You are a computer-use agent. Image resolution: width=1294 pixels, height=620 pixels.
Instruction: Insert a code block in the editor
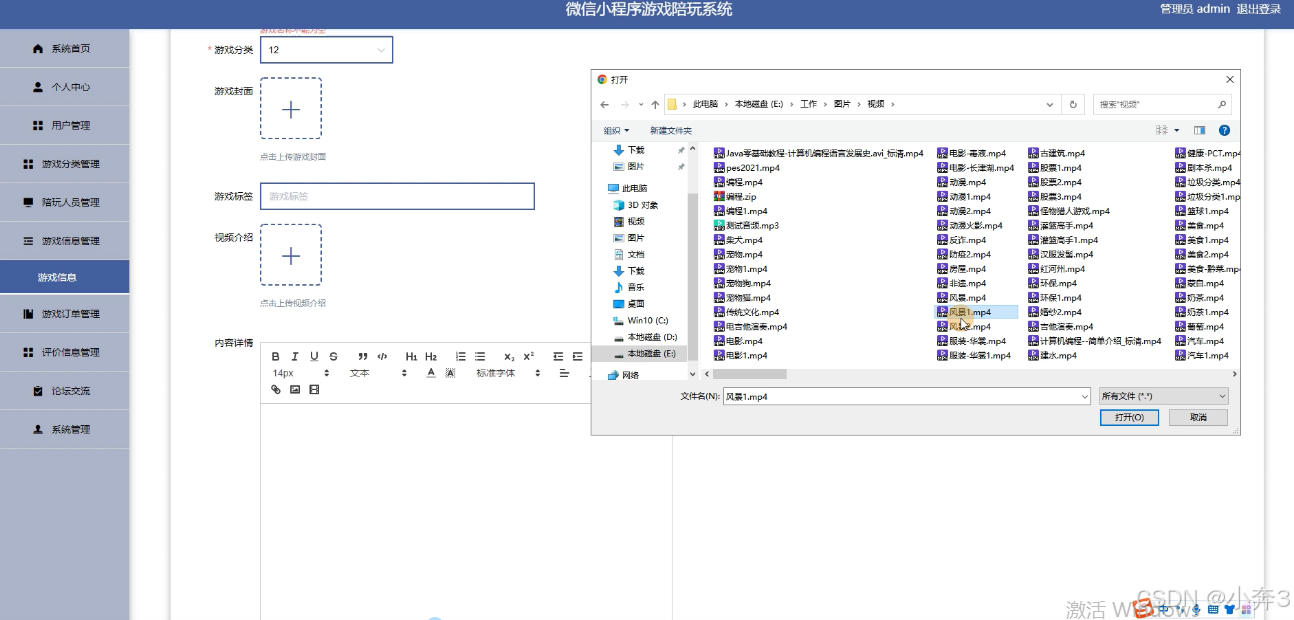(x=382, y=357)
